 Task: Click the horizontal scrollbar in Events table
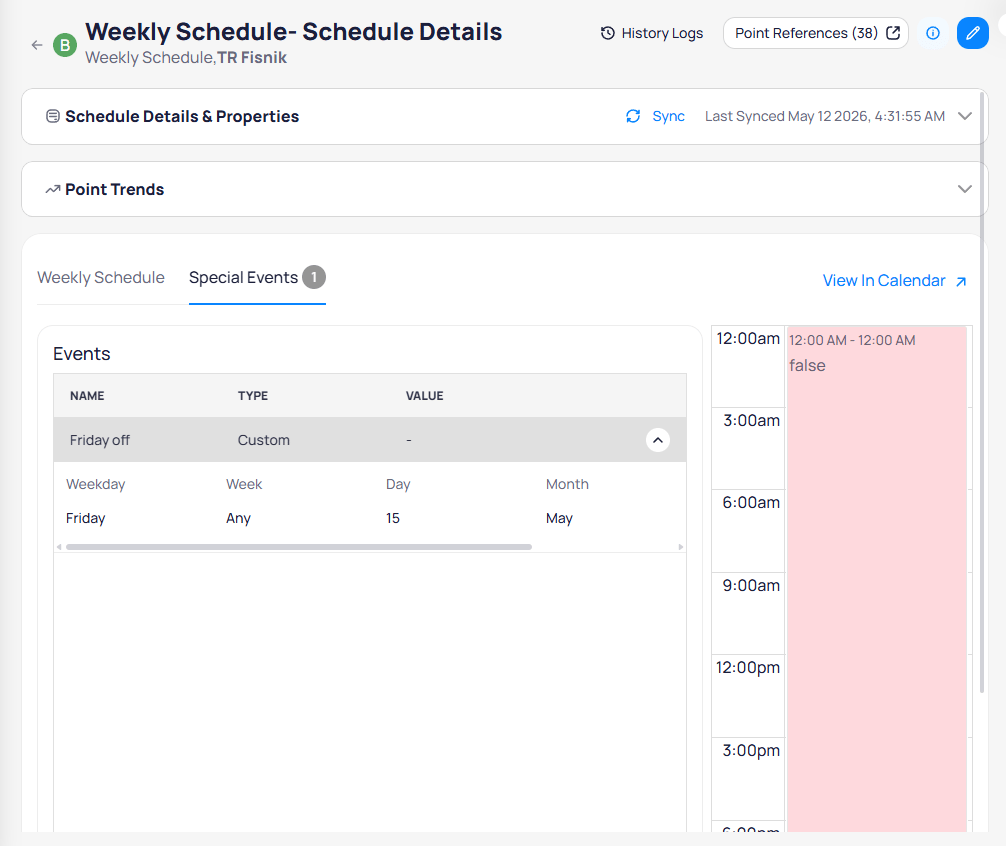298,547
